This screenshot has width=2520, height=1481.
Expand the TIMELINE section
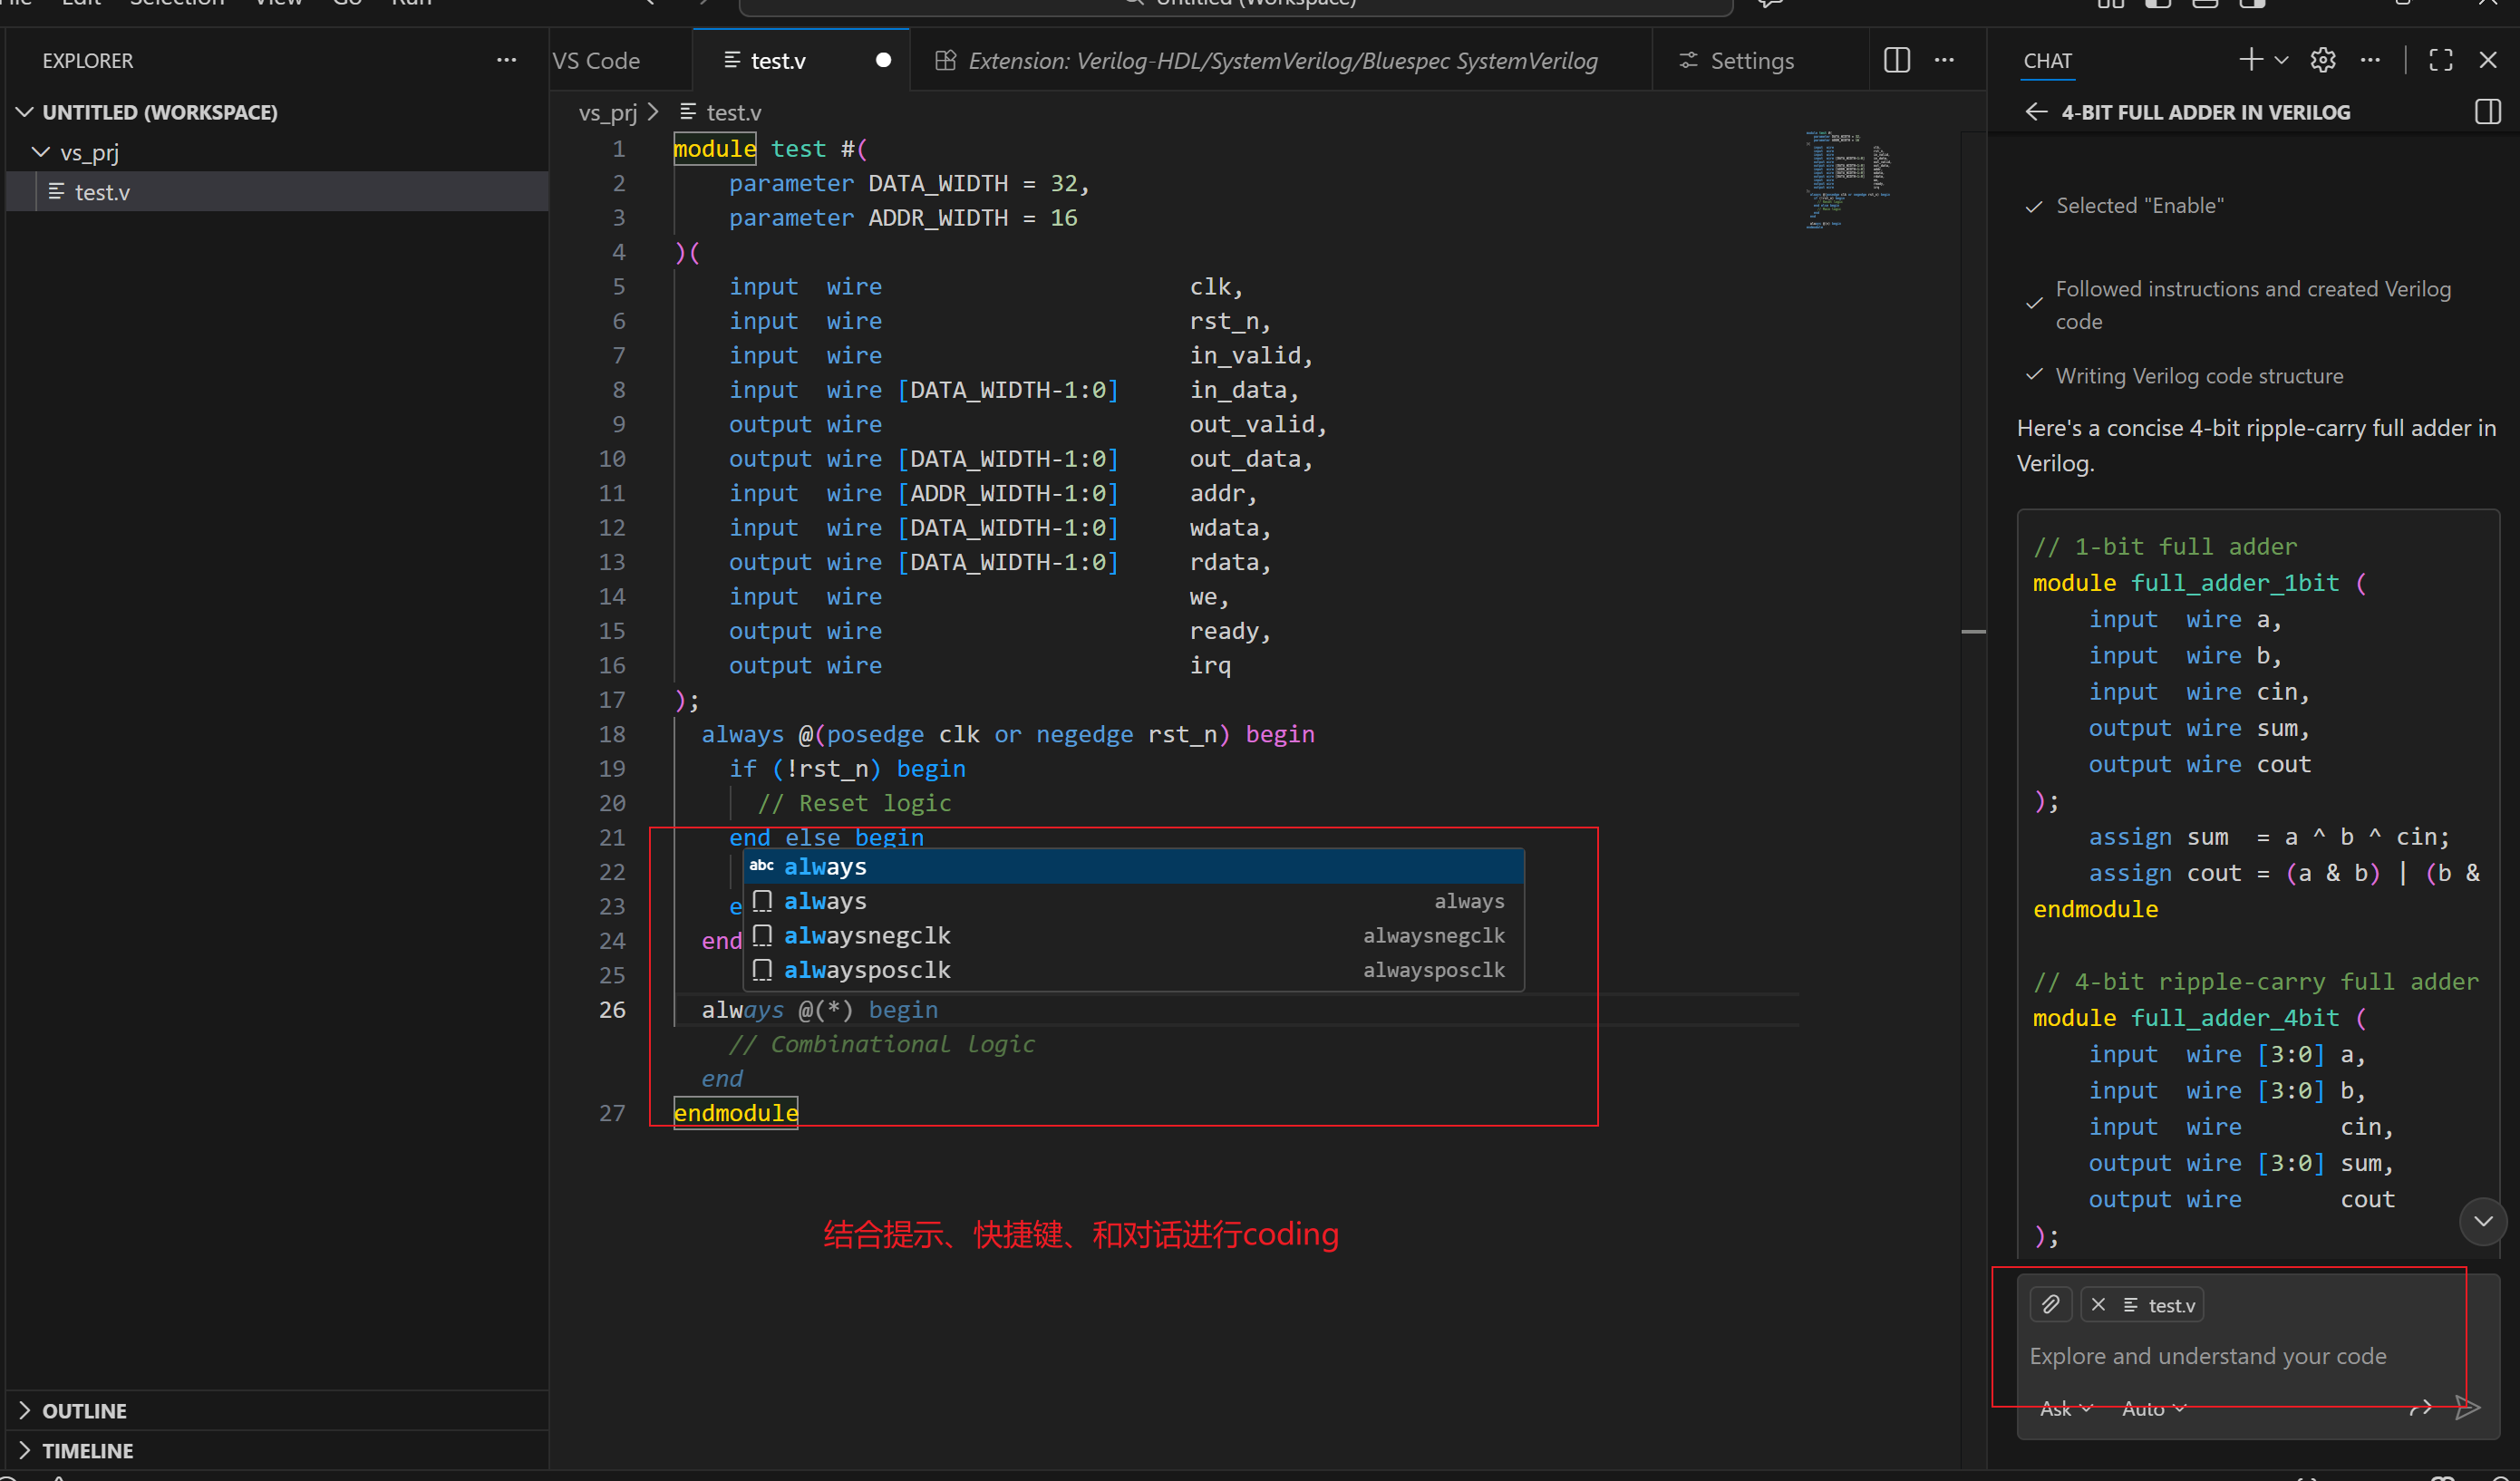(86, 1450)
